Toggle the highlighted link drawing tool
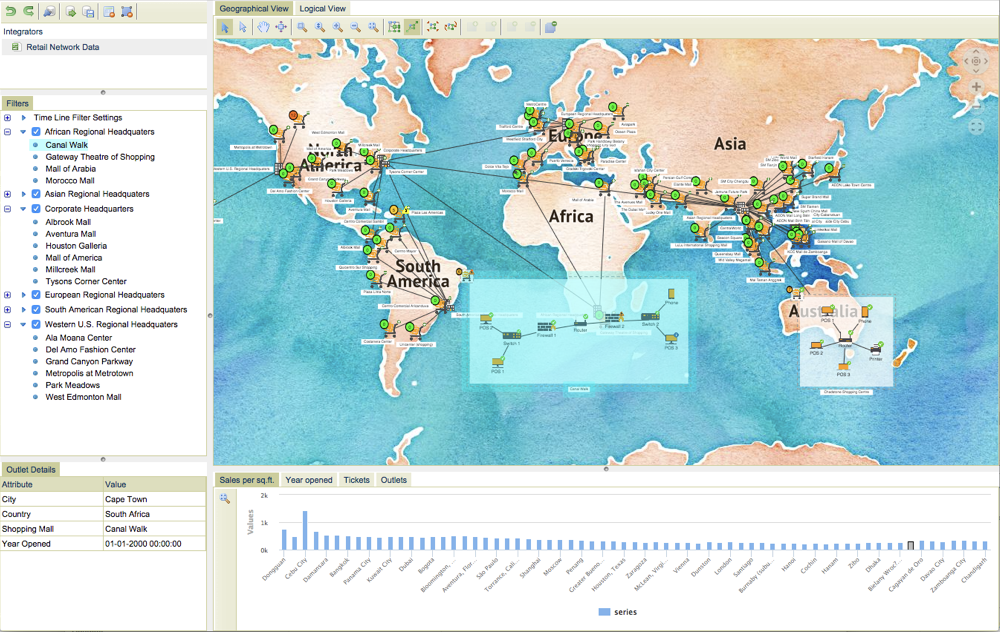 tap(412, 27)
